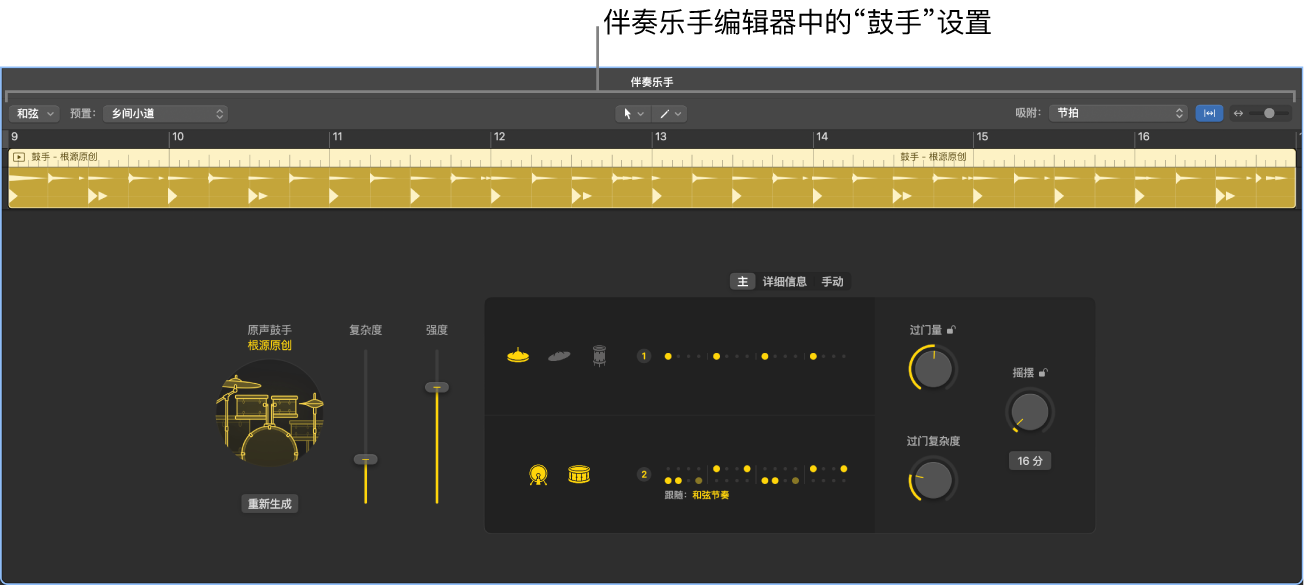Click the horizontal zoom slider knob
The image size is (1306, 585).
(1270, 114)
